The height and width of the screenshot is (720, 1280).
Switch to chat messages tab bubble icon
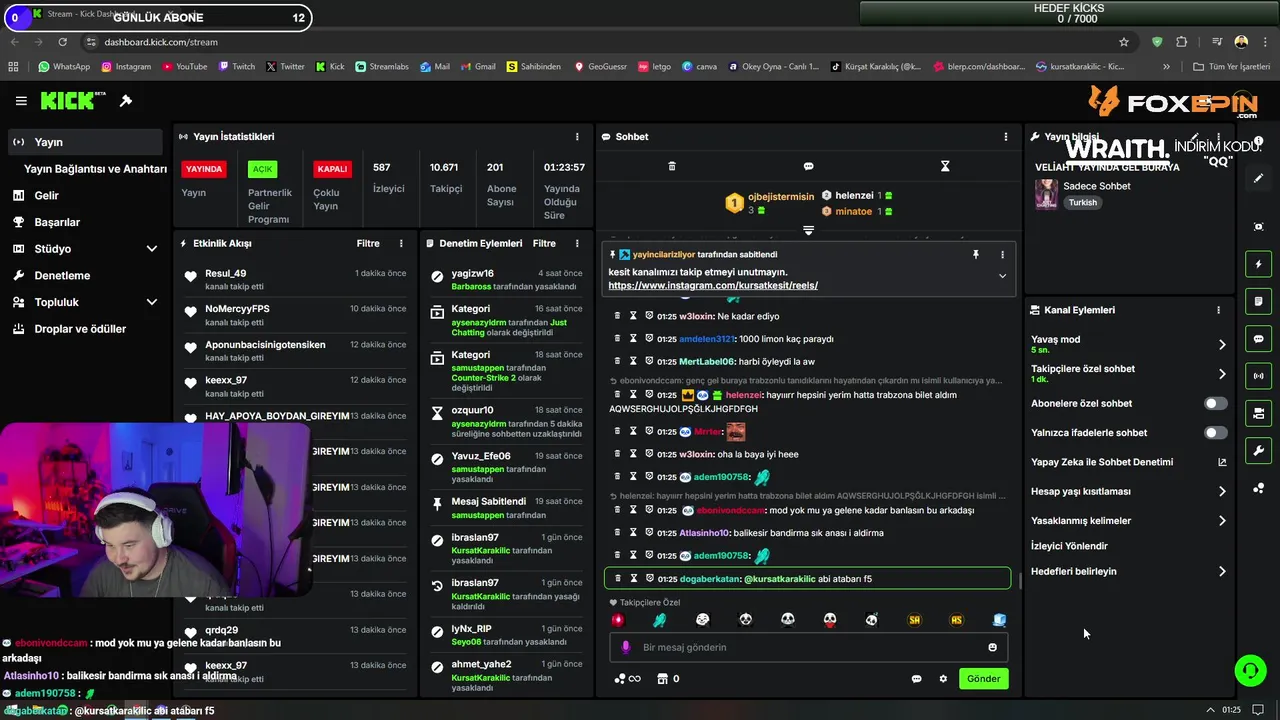(x=809, y=166)
